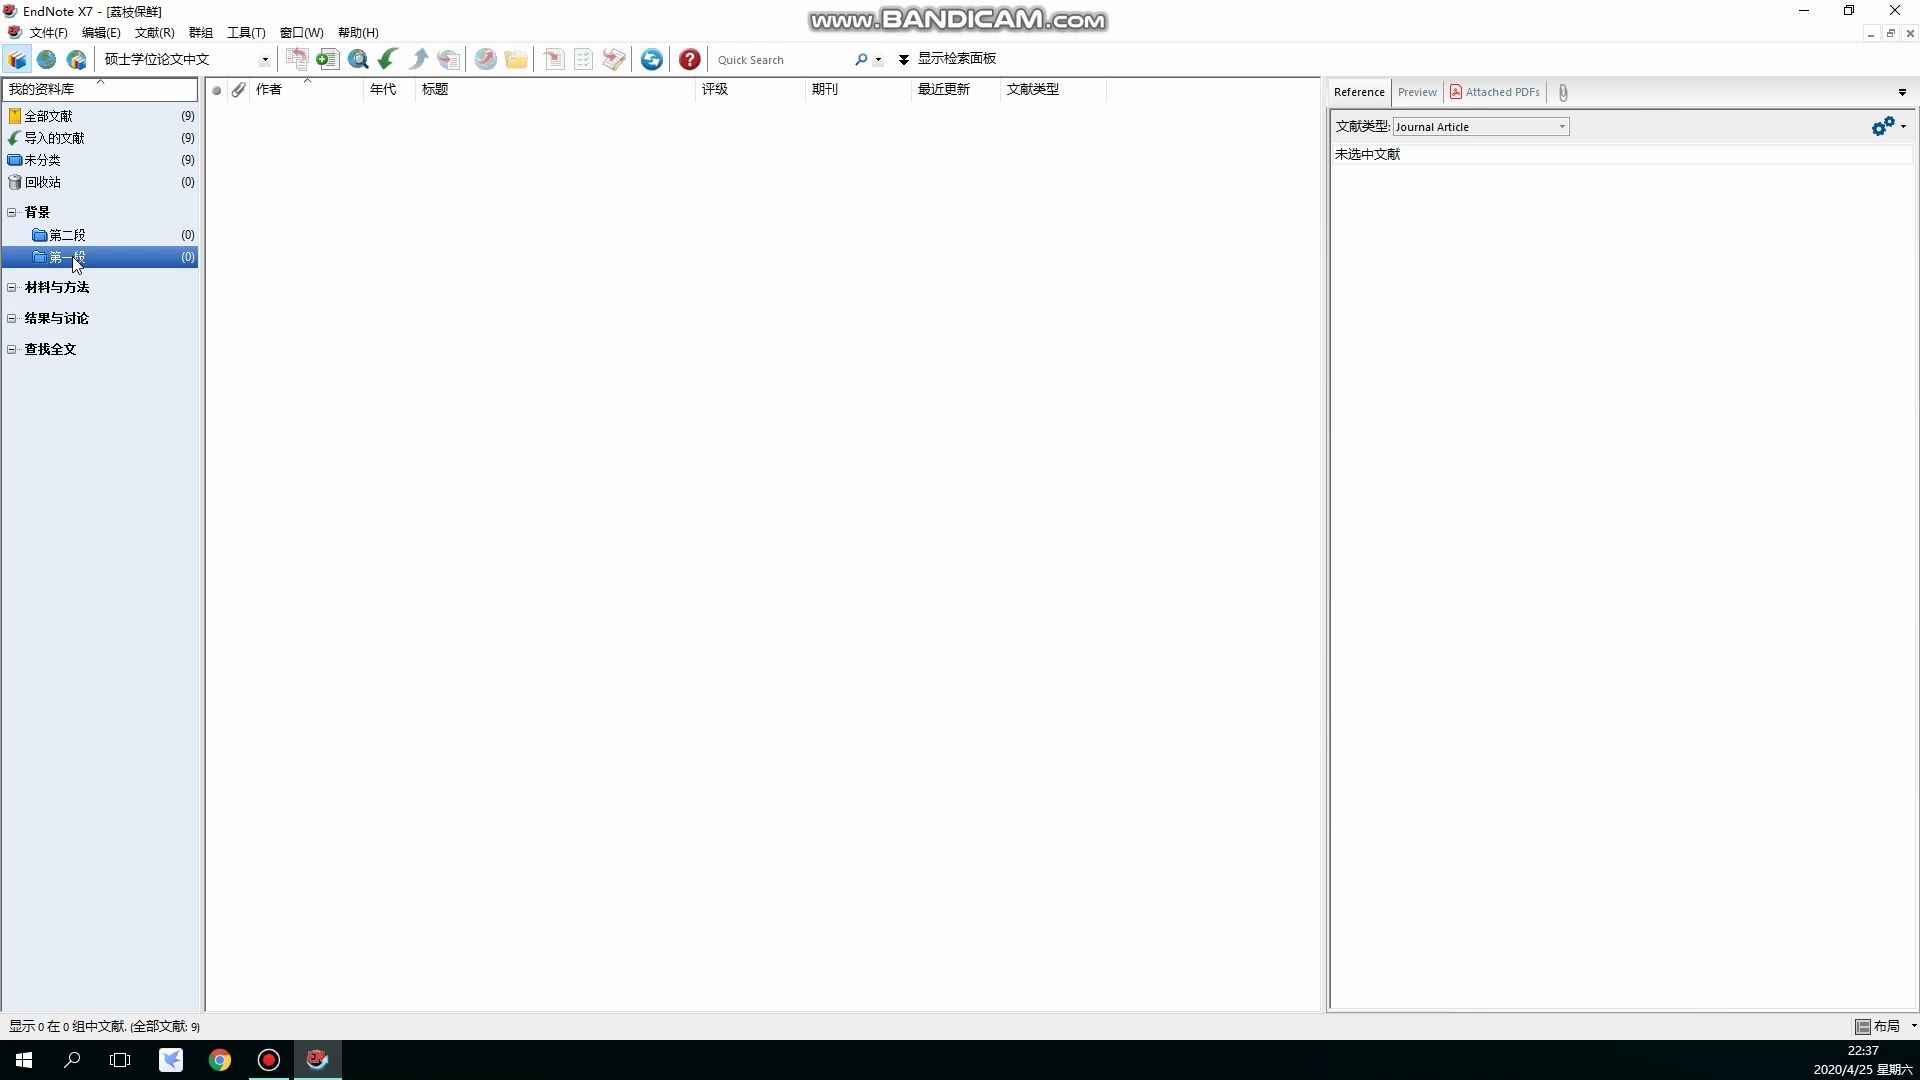Image resolution: width=1920 pixels, height=1080 pixels.
Task: Click the blue Sync Library icon
Action: (652, 60)
